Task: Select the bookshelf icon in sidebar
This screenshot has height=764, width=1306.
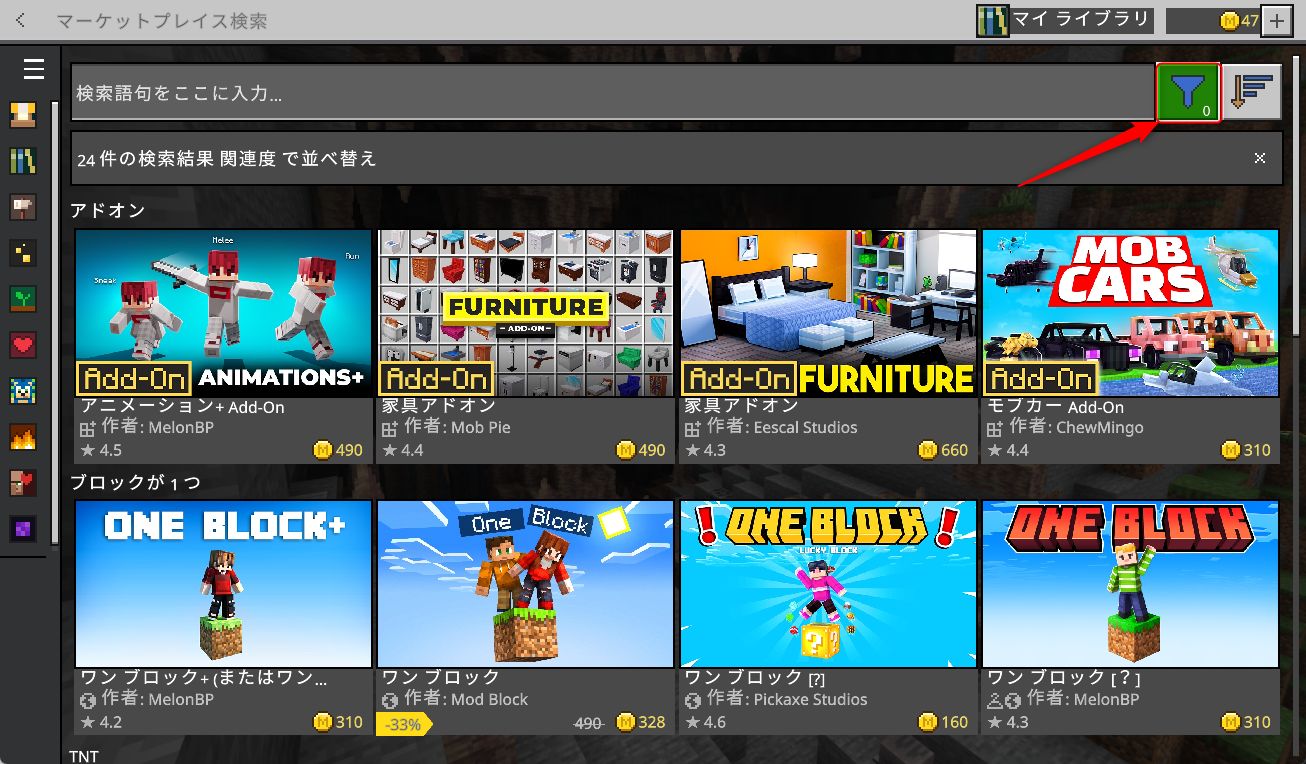Action: click(x=23, y=161)
